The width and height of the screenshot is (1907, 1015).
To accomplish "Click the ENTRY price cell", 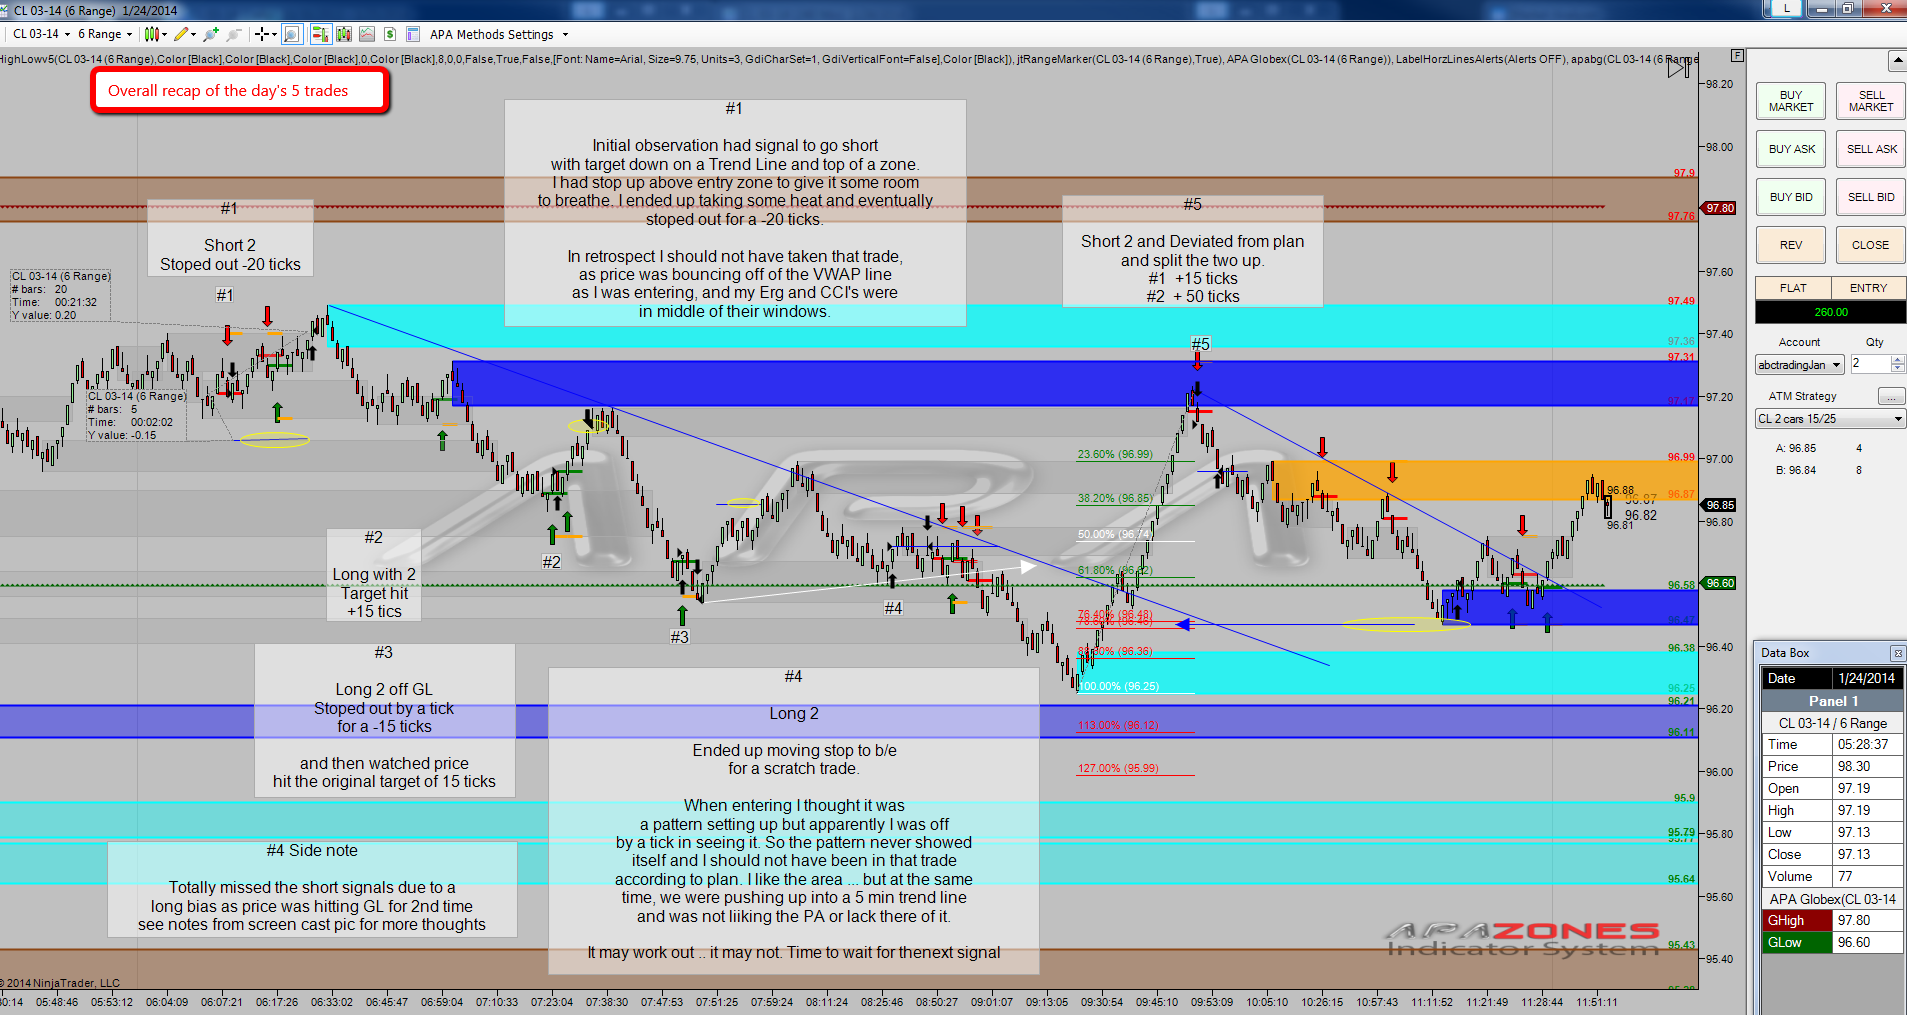I will click(1868, 288).
